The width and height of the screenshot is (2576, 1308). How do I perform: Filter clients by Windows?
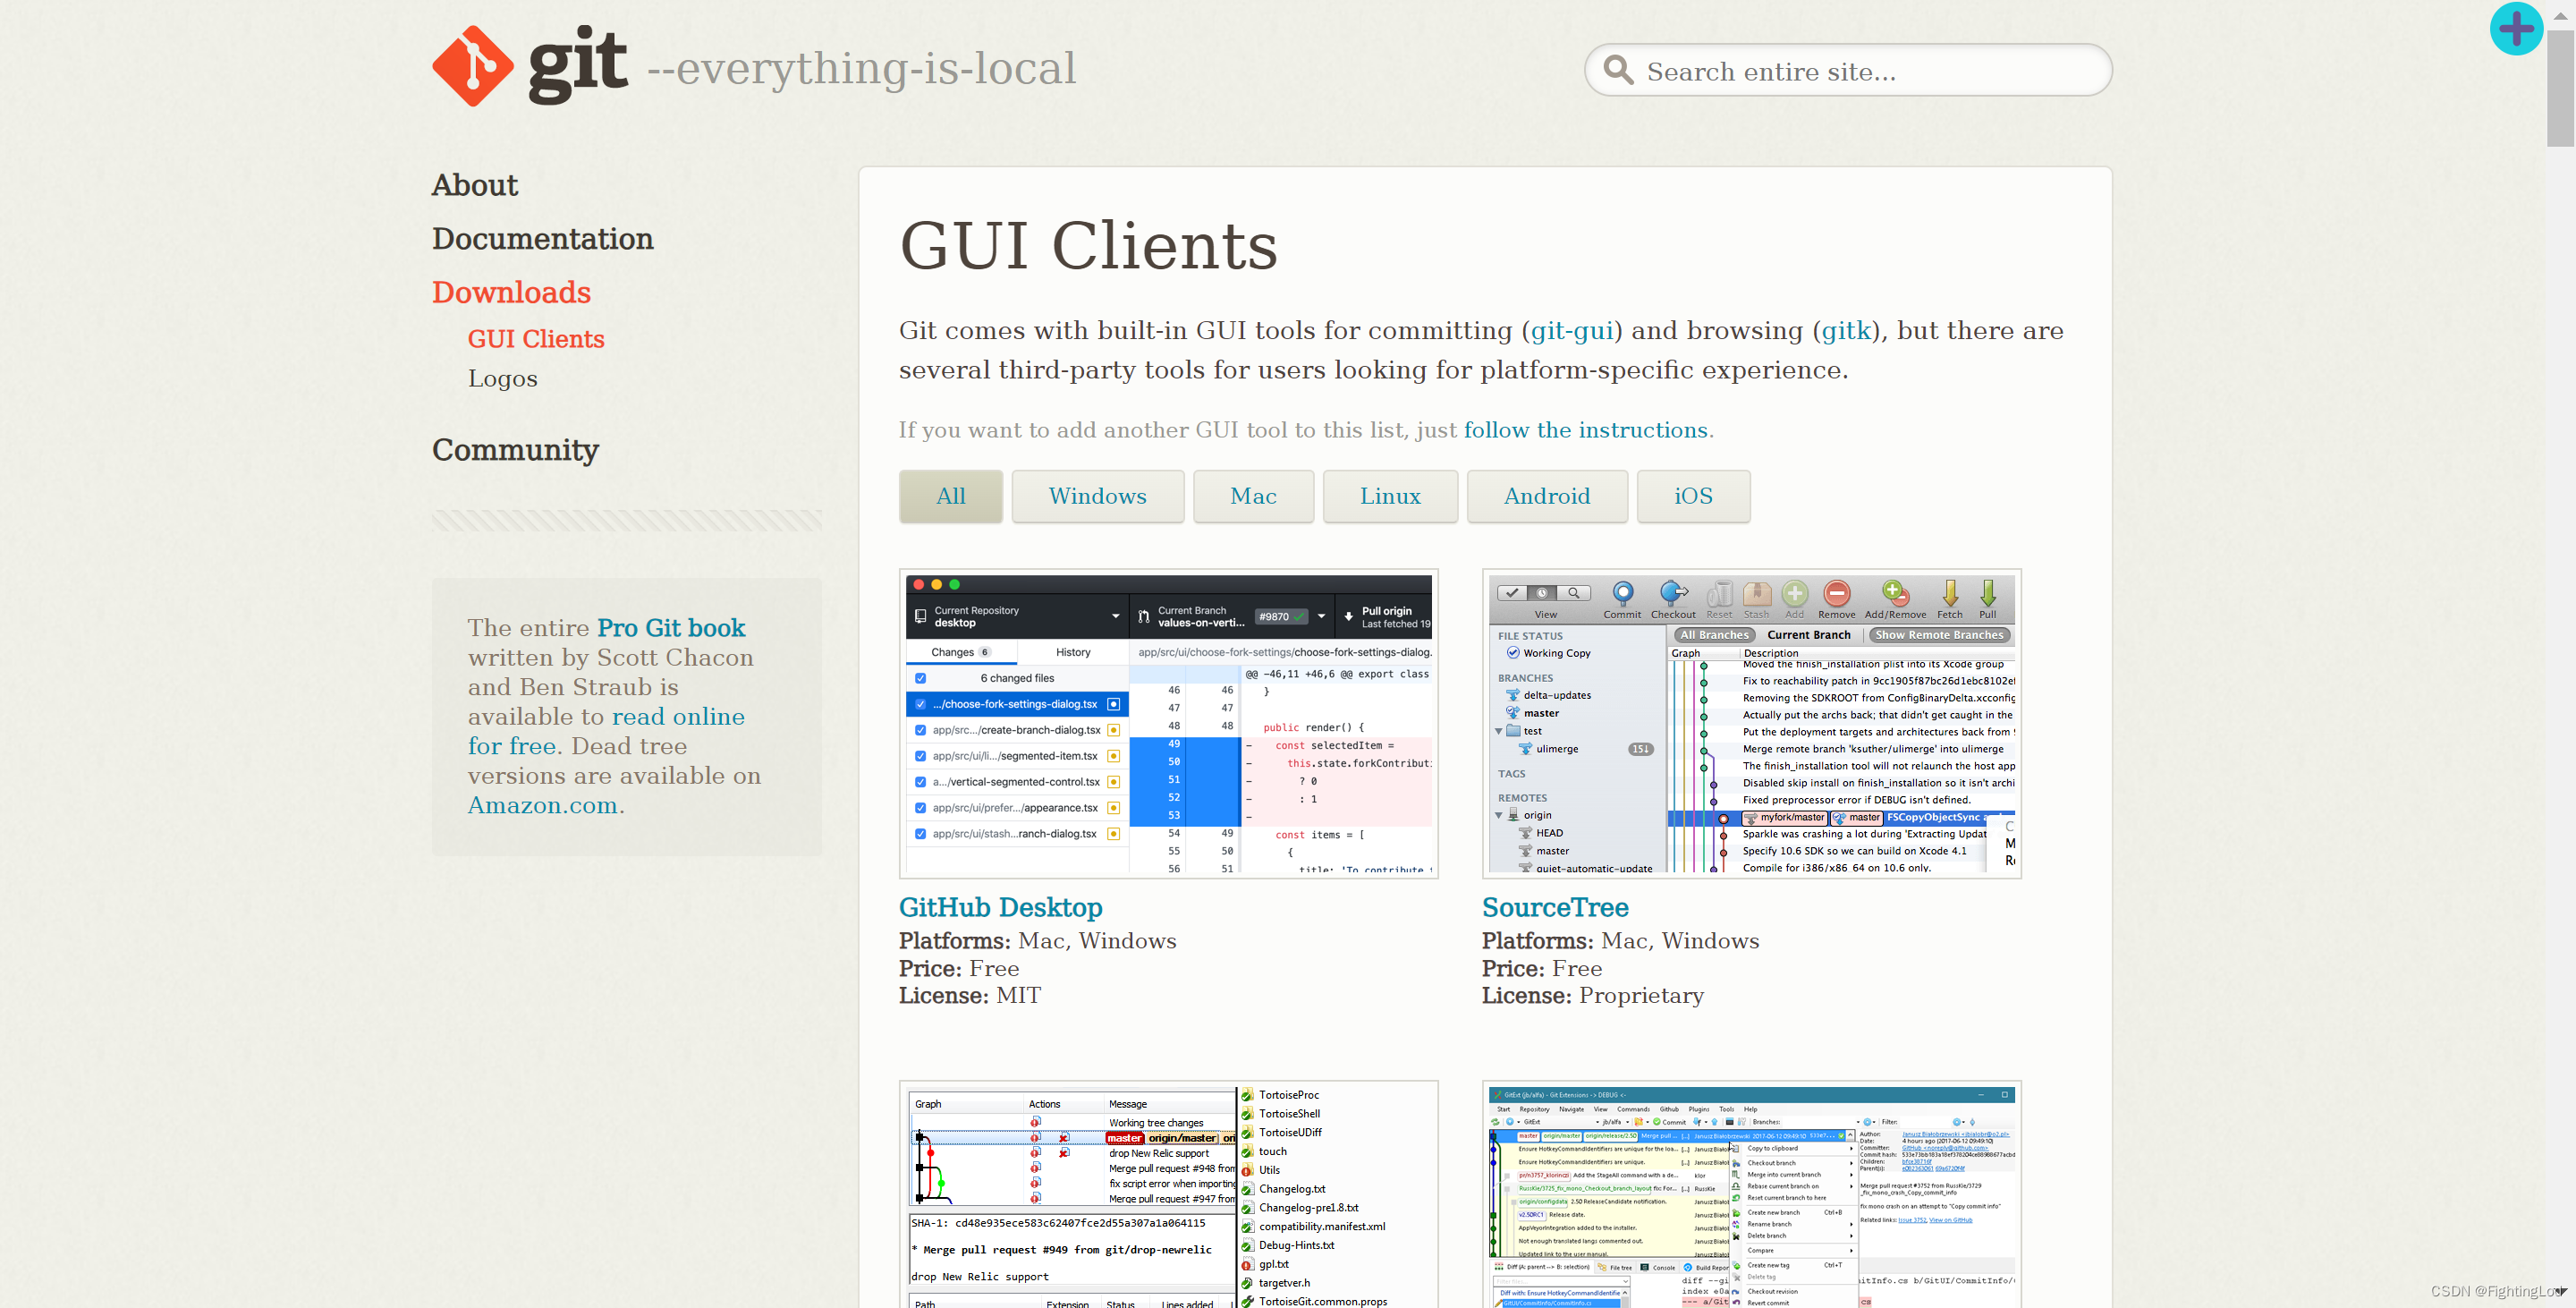click(1098, 496)
